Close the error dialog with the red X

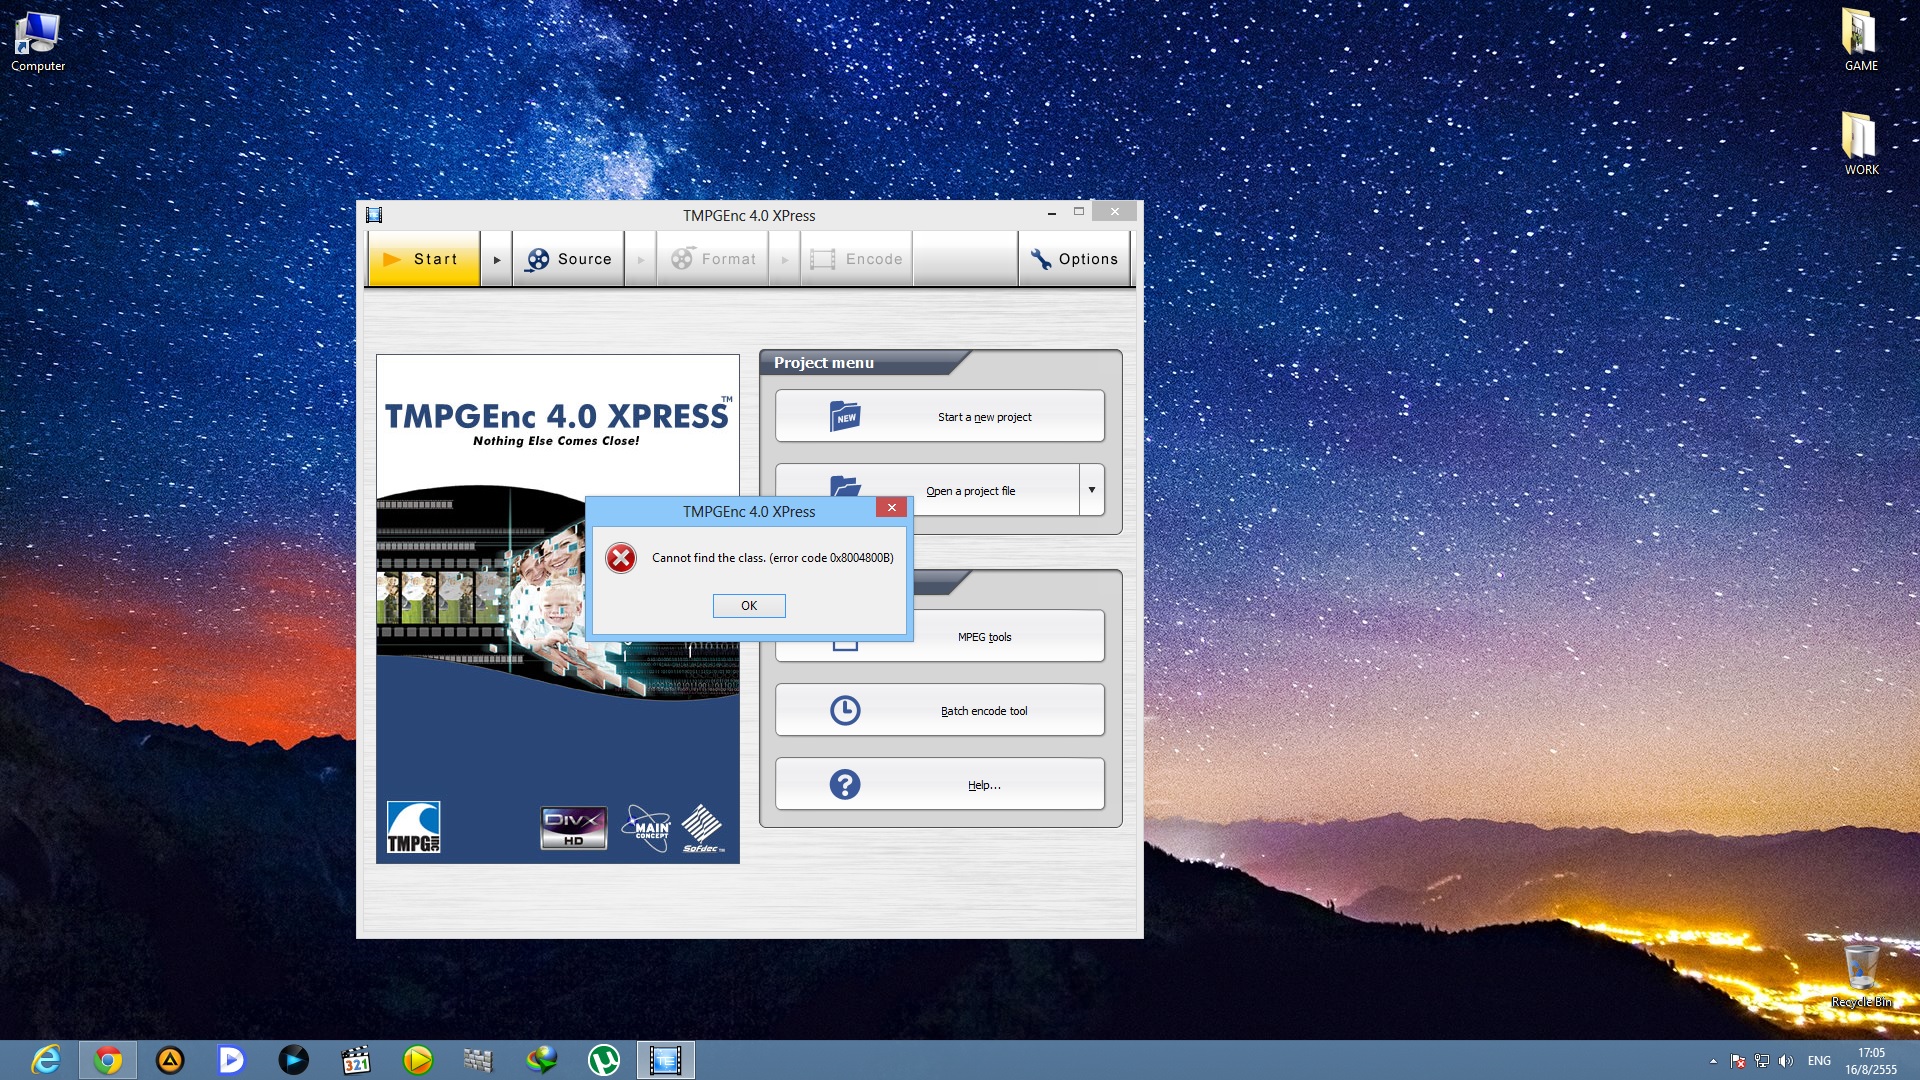coord(891,508)
